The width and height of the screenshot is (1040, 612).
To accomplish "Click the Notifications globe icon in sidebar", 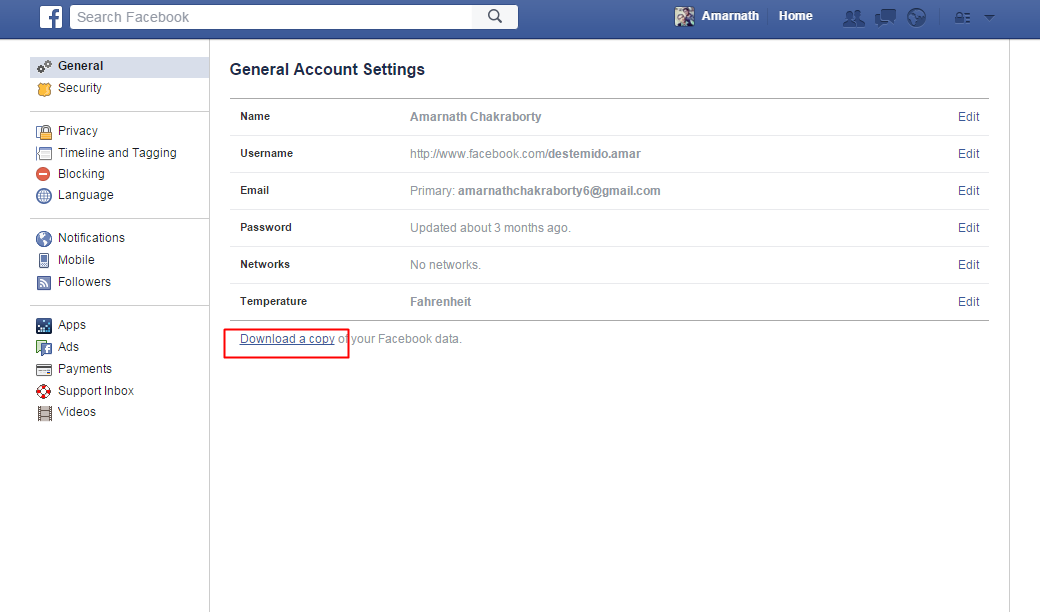I will tap(44, 239).
